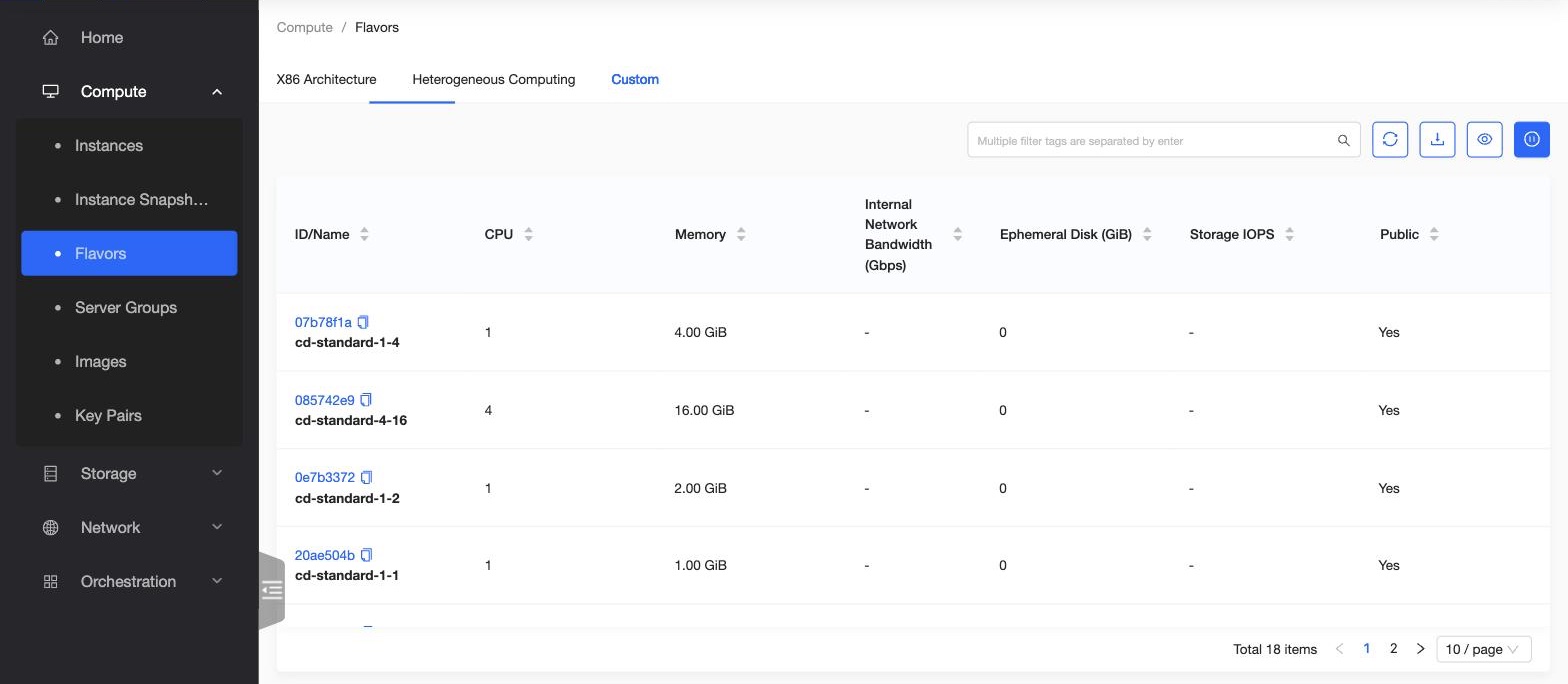Open the 10 / page dropdown
This screenshot has width=1568, height=684.
coord(1483,649)
